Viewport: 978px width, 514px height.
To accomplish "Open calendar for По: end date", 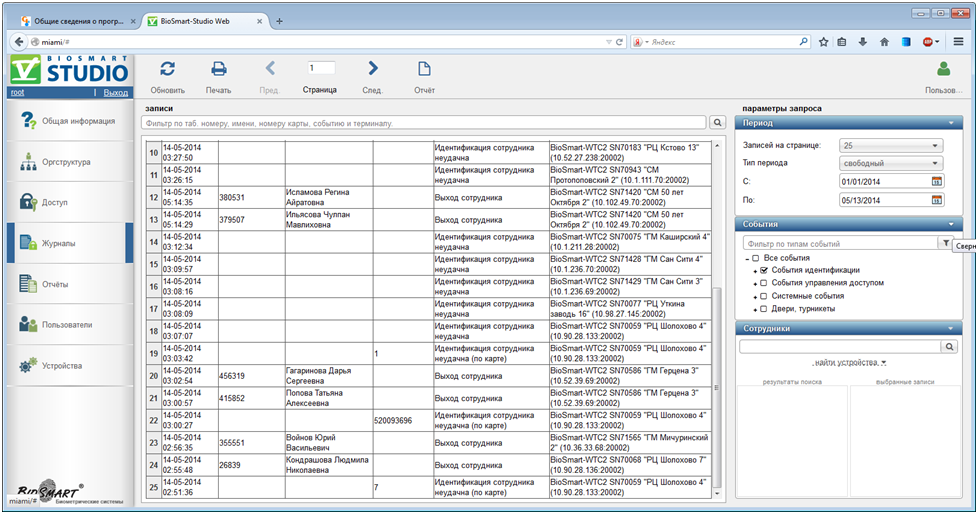I will (x=936, y=200).
